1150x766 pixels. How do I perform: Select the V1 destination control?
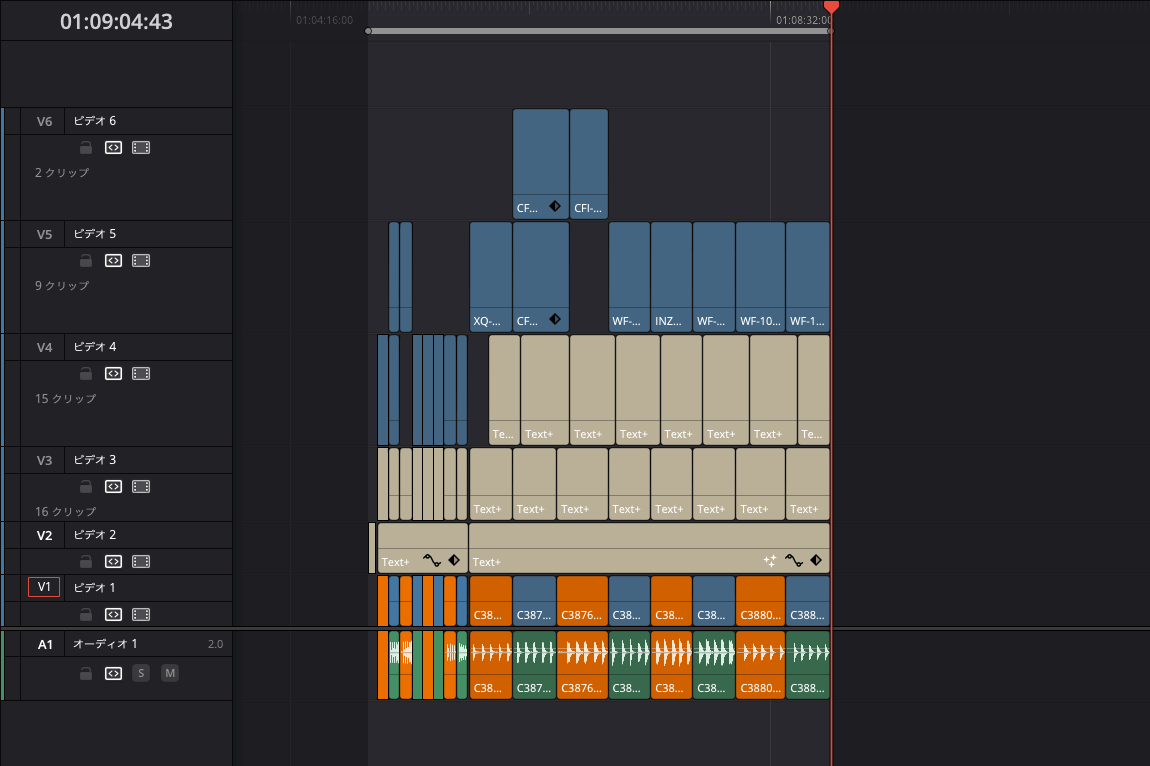click(44, 587)
